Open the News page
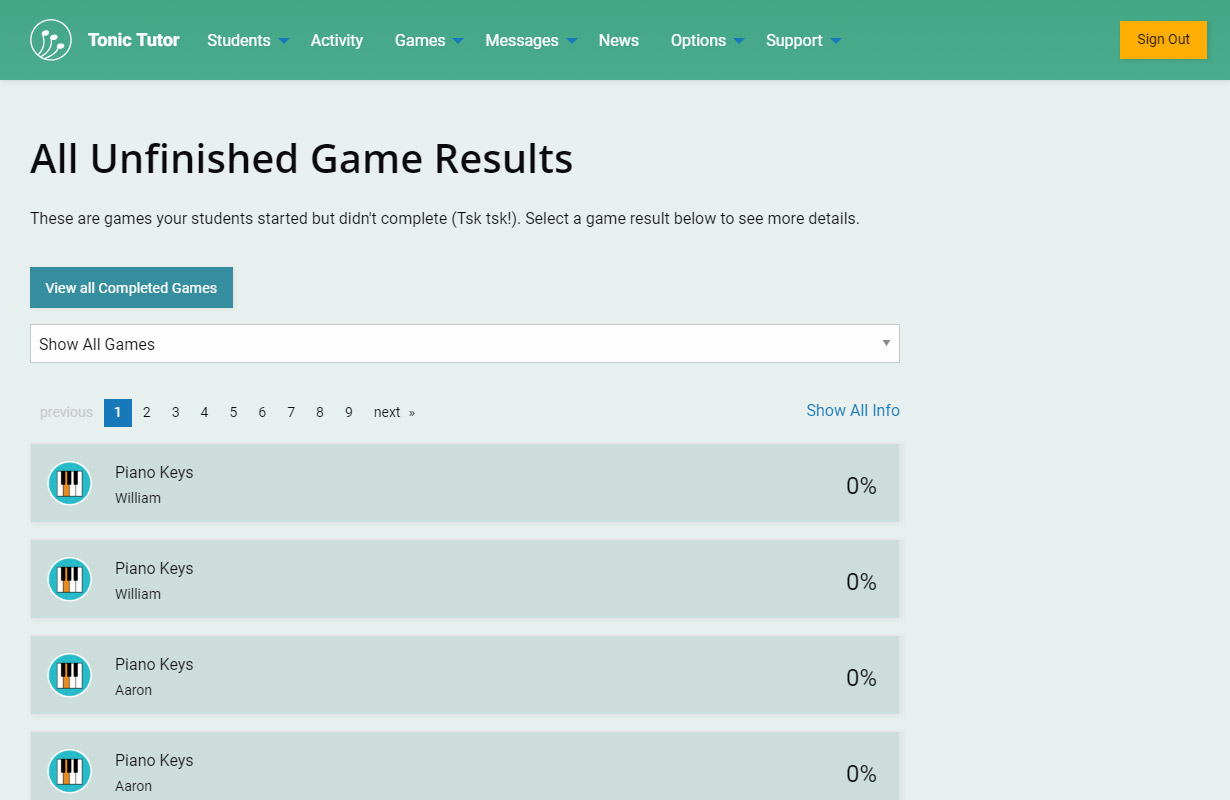The width and height of the screenshot is (1230, 800). tap(619, 40)
